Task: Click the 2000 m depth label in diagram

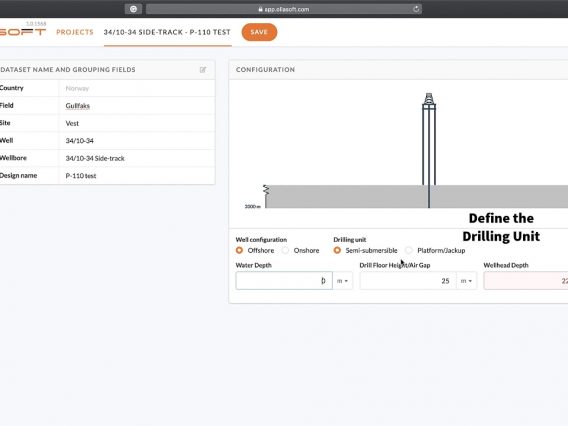Action: (252, 206)
